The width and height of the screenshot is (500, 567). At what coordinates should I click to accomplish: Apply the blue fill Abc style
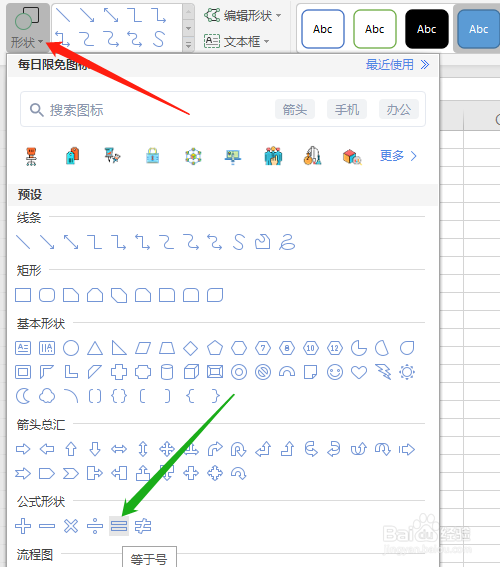[479, 29]
